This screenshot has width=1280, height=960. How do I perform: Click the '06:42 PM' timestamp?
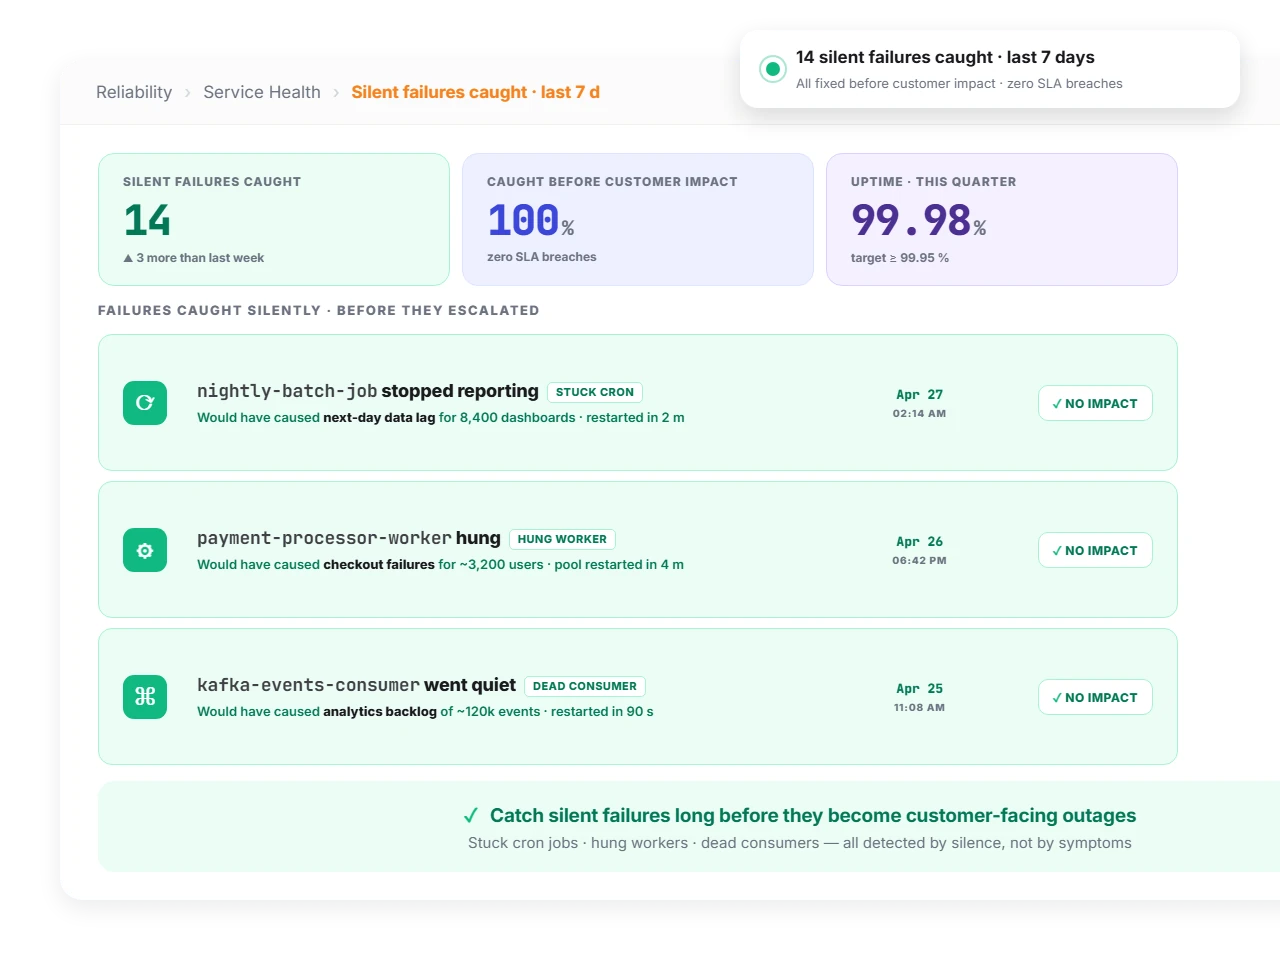pyautogui.click(x=920, y=560)
